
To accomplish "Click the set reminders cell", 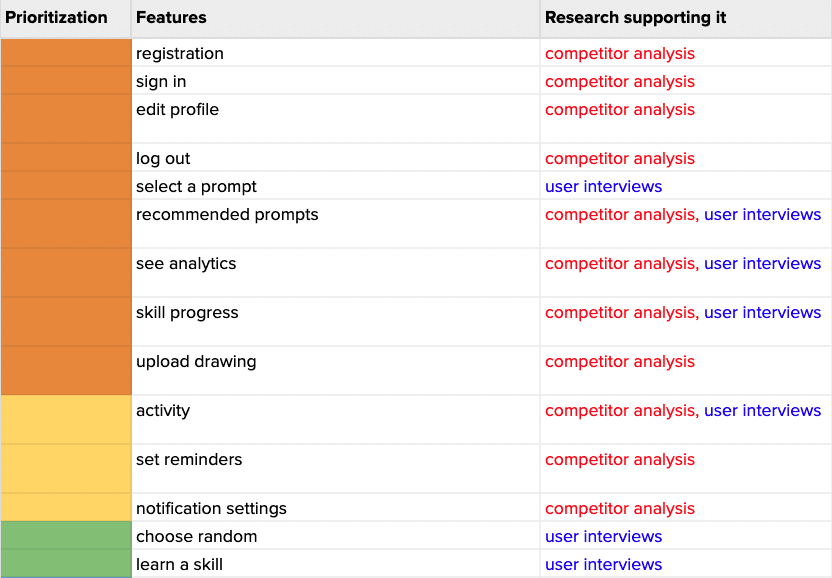I will (x=189, y=460).
